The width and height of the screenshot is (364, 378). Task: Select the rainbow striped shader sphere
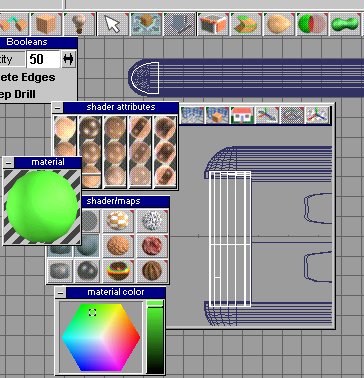(118, 270)
